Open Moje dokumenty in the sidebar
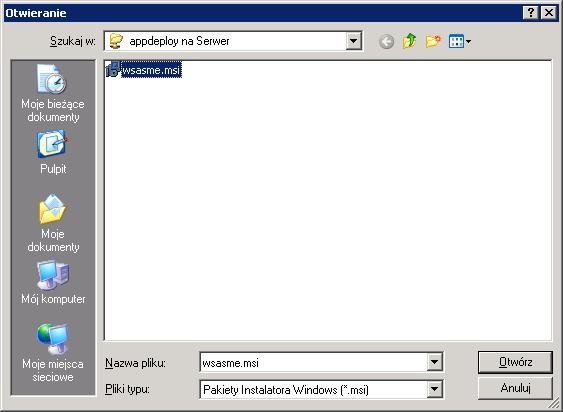The image size is (563, 412). [x=53, y=223]
